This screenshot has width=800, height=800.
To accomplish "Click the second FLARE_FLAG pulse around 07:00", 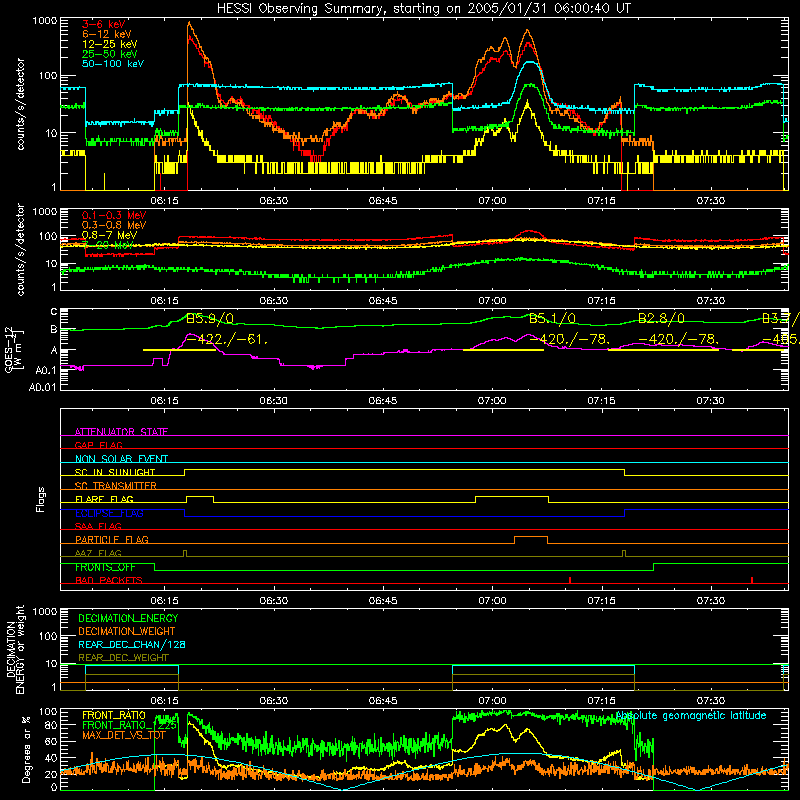I will coord(512,499).
